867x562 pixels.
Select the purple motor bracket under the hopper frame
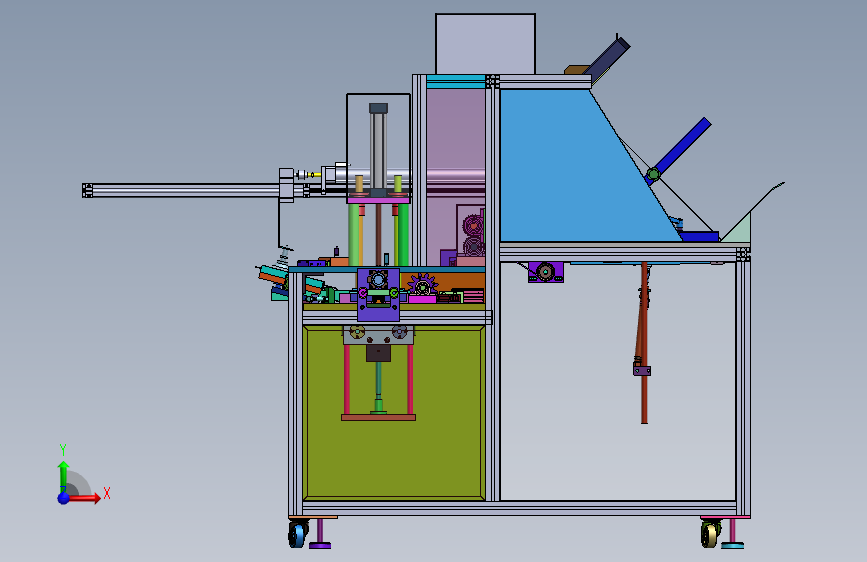pyautogui.click(x=545, y=272)
